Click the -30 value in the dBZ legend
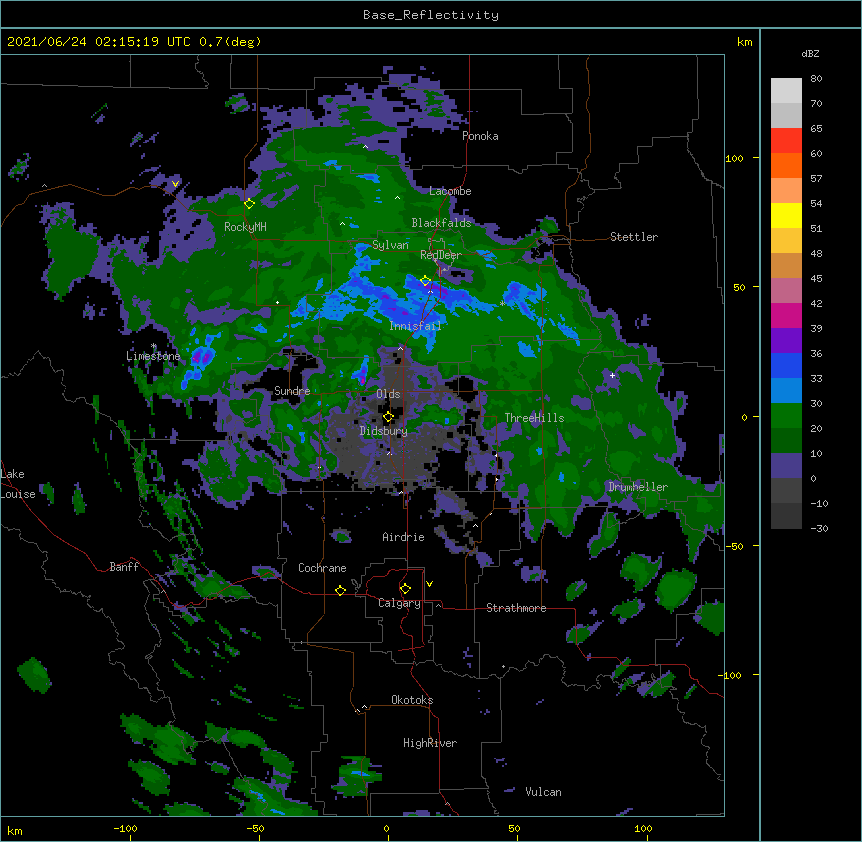This screenshot has height=842, width=862. click(819, 529)
